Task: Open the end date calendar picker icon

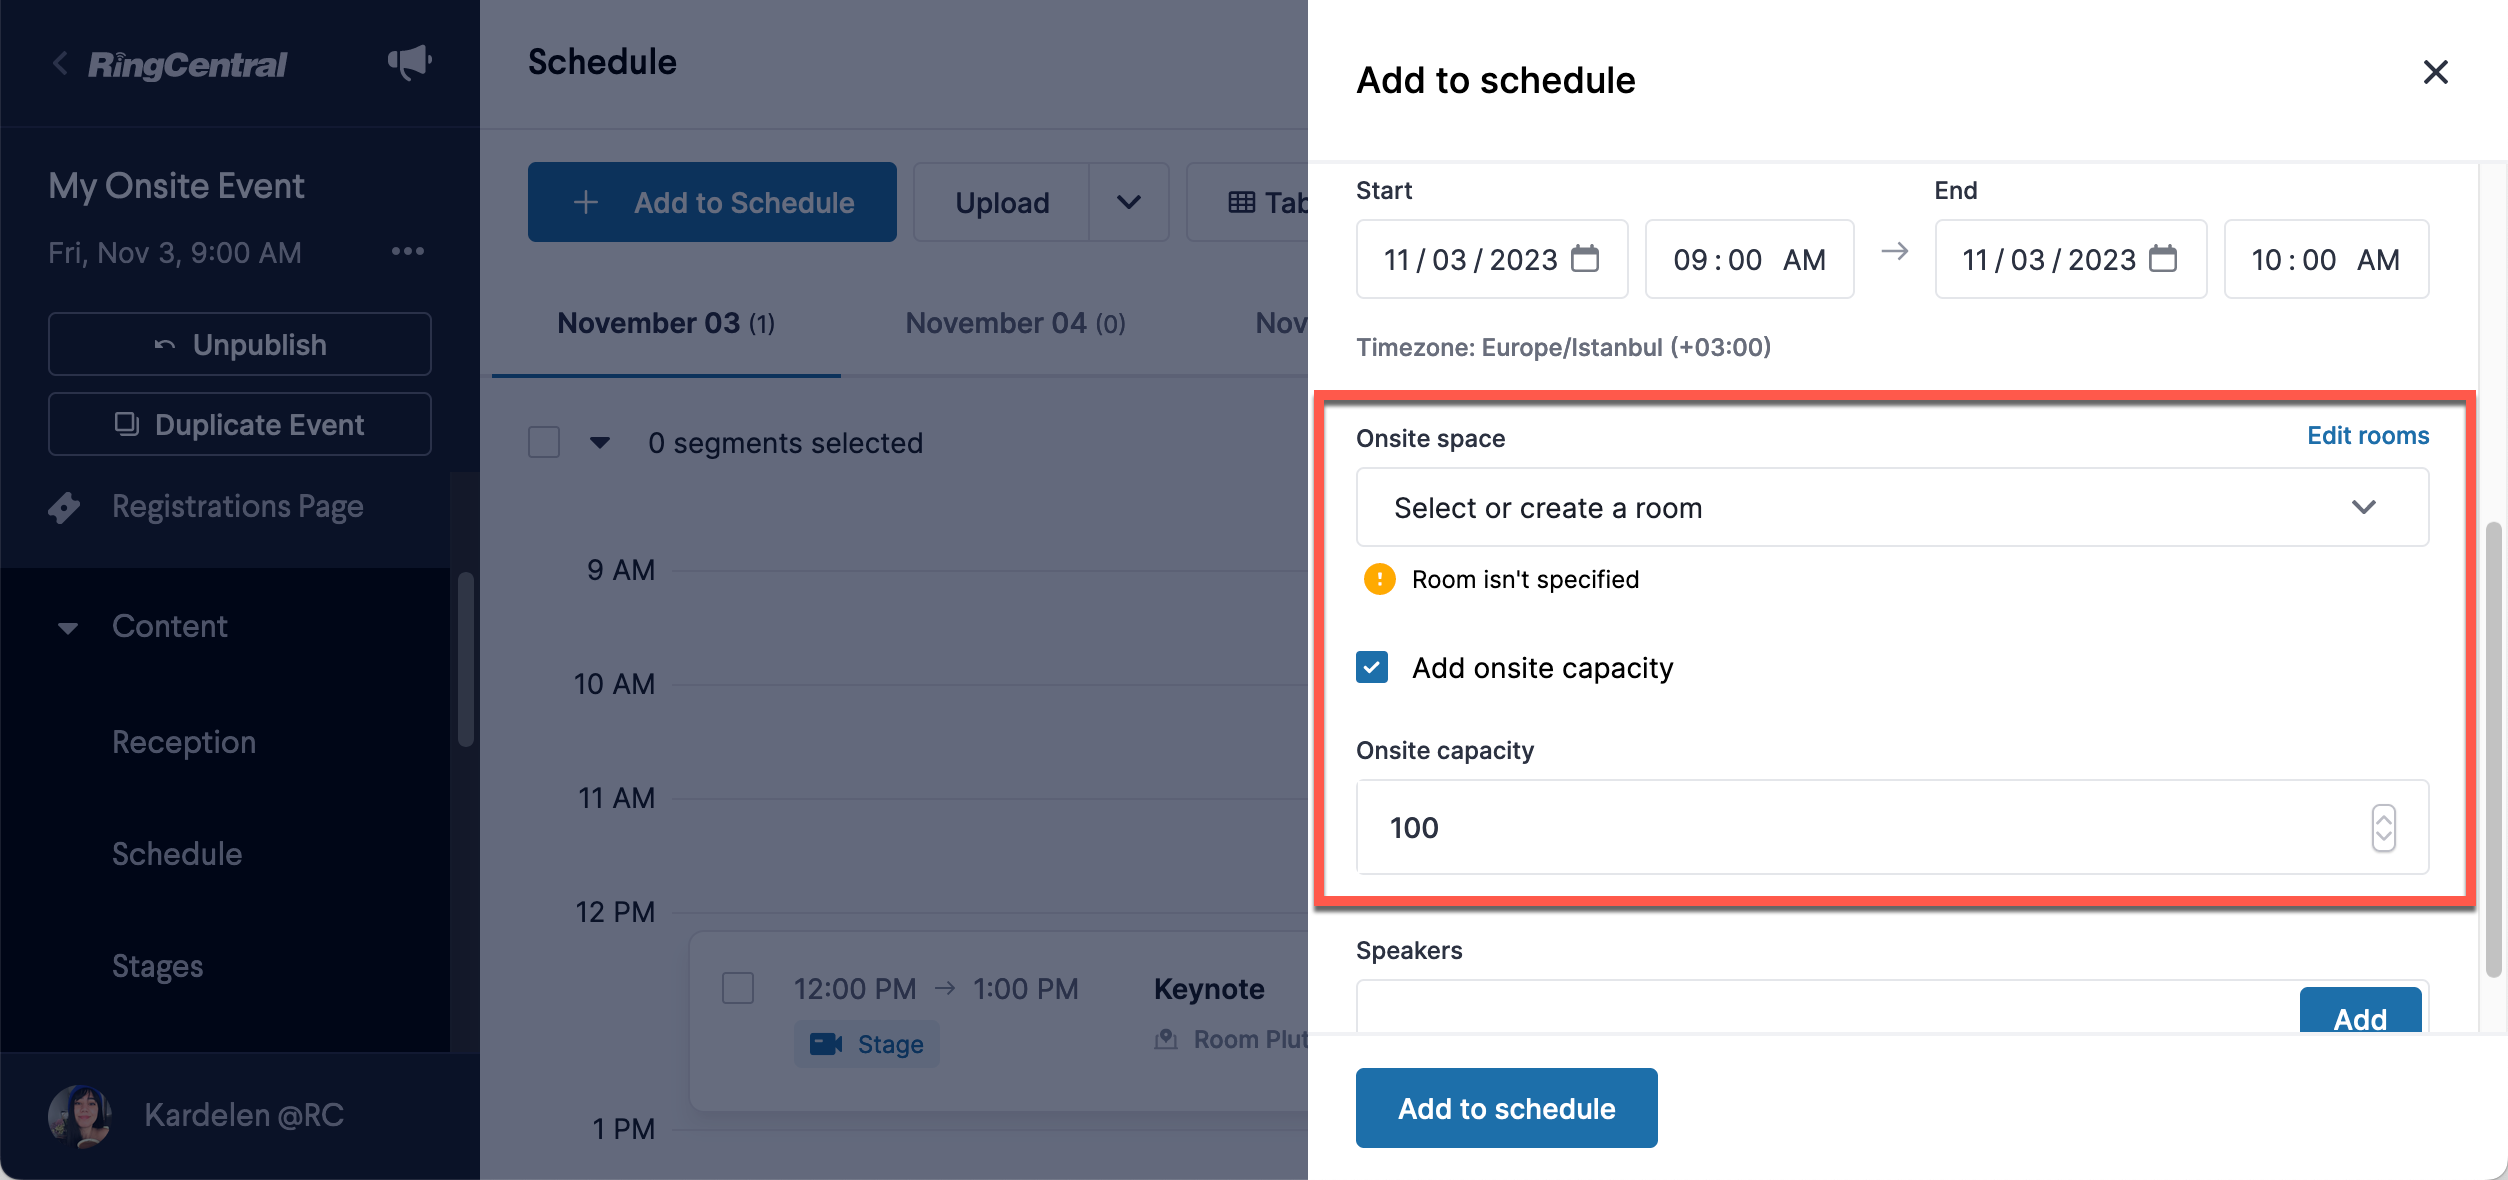Action: click(x=2163, y=259)
